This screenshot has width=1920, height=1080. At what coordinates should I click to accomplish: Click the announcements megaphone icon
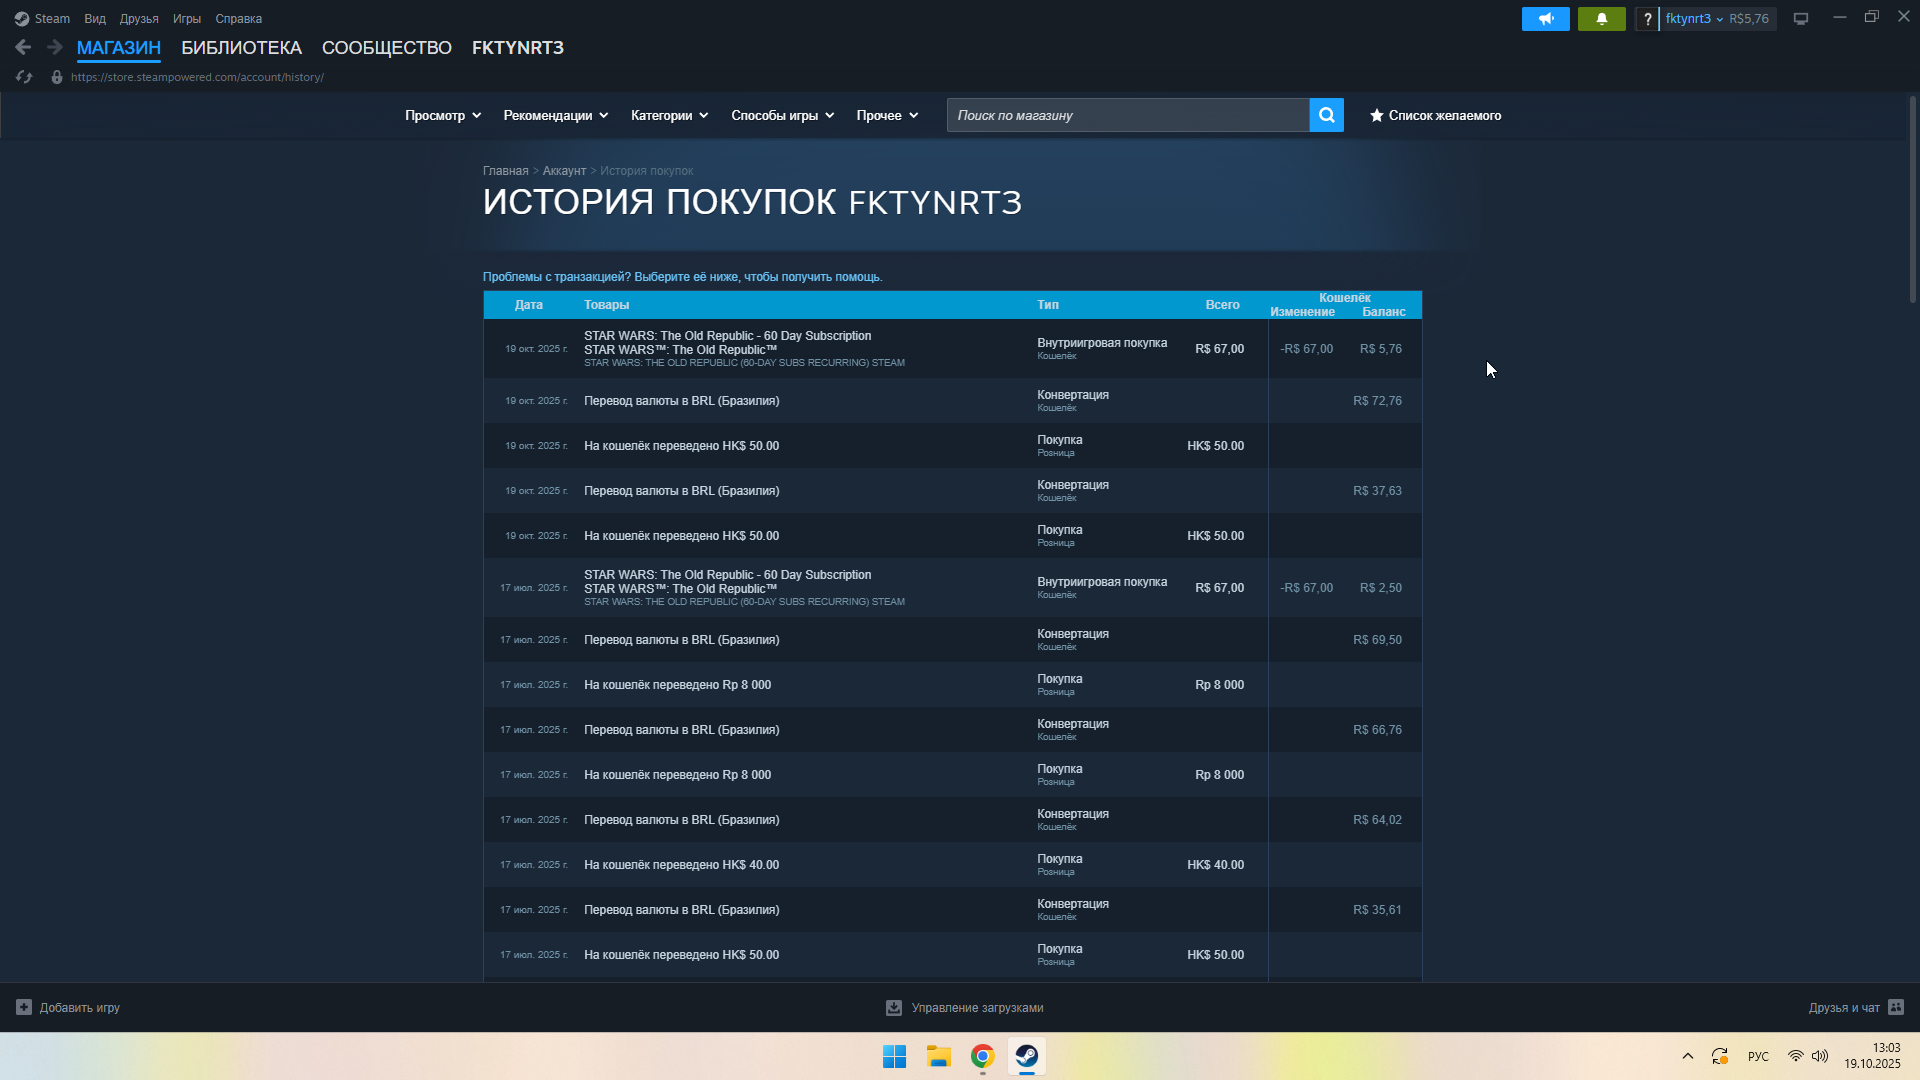click(1545, 19)
